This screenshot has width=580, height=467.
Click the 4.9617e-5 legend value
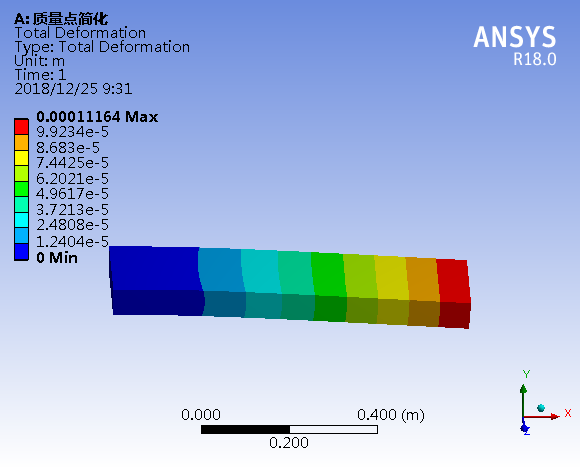72,194
